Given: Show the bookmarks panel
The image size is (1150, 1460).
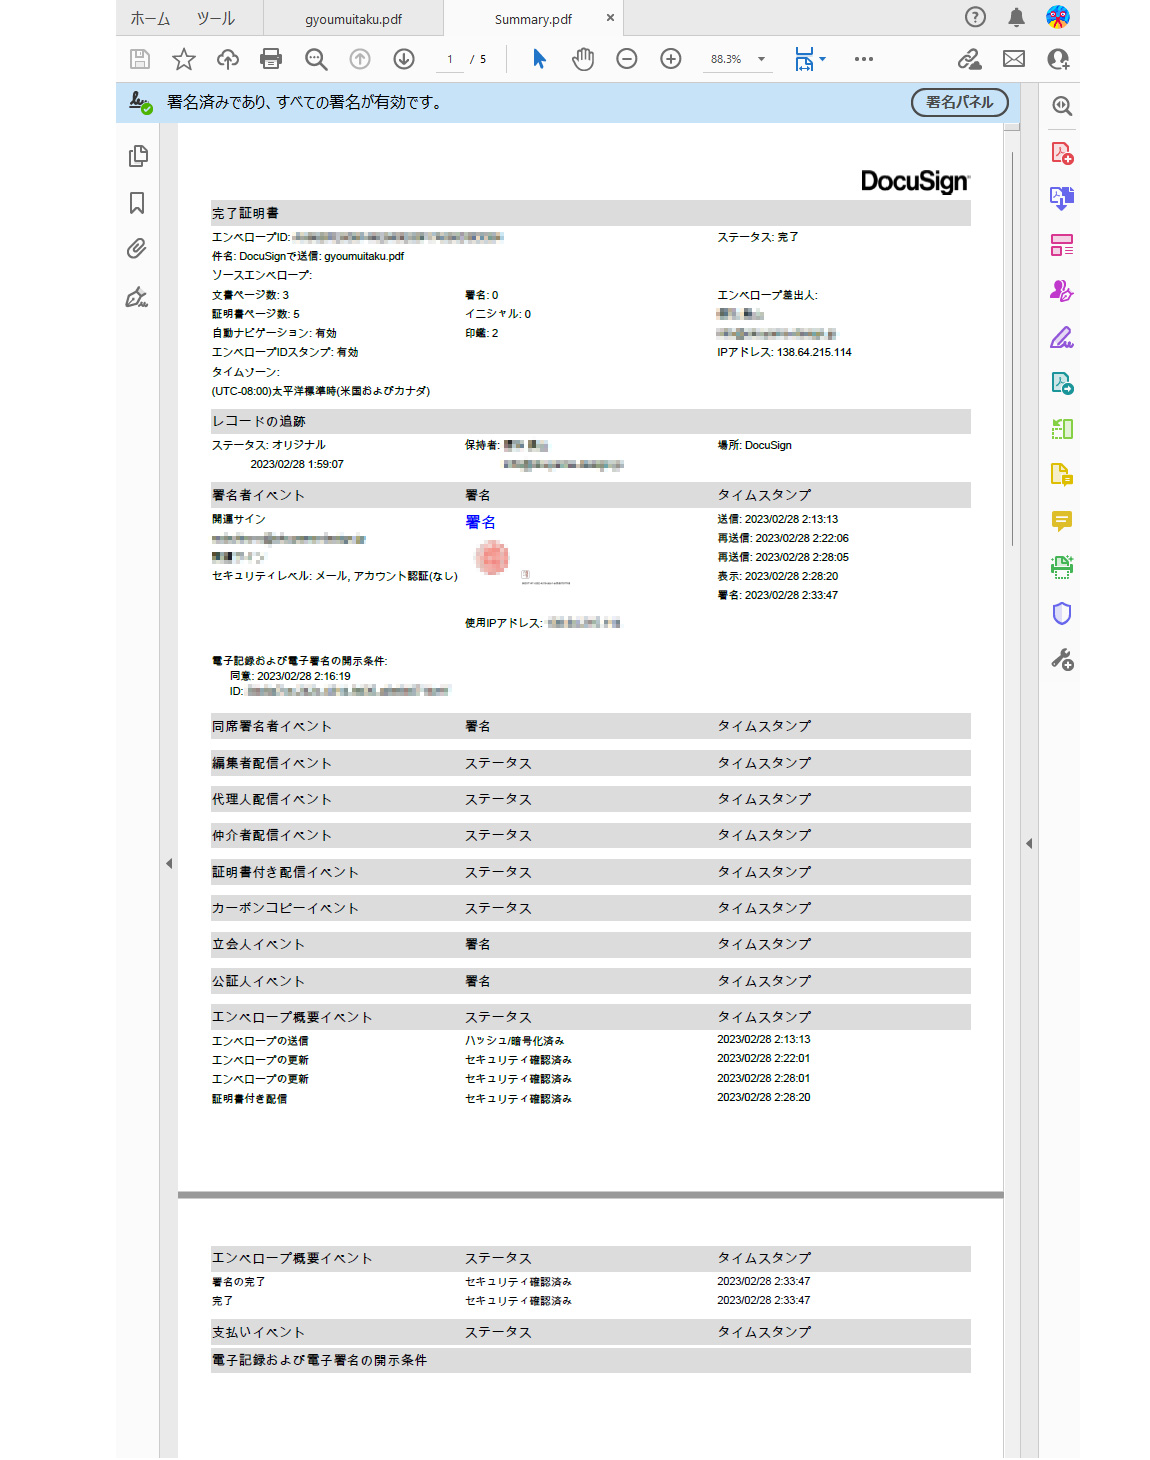Looking at the screenshot, I should pyautogui.click(x=137, y=203).
